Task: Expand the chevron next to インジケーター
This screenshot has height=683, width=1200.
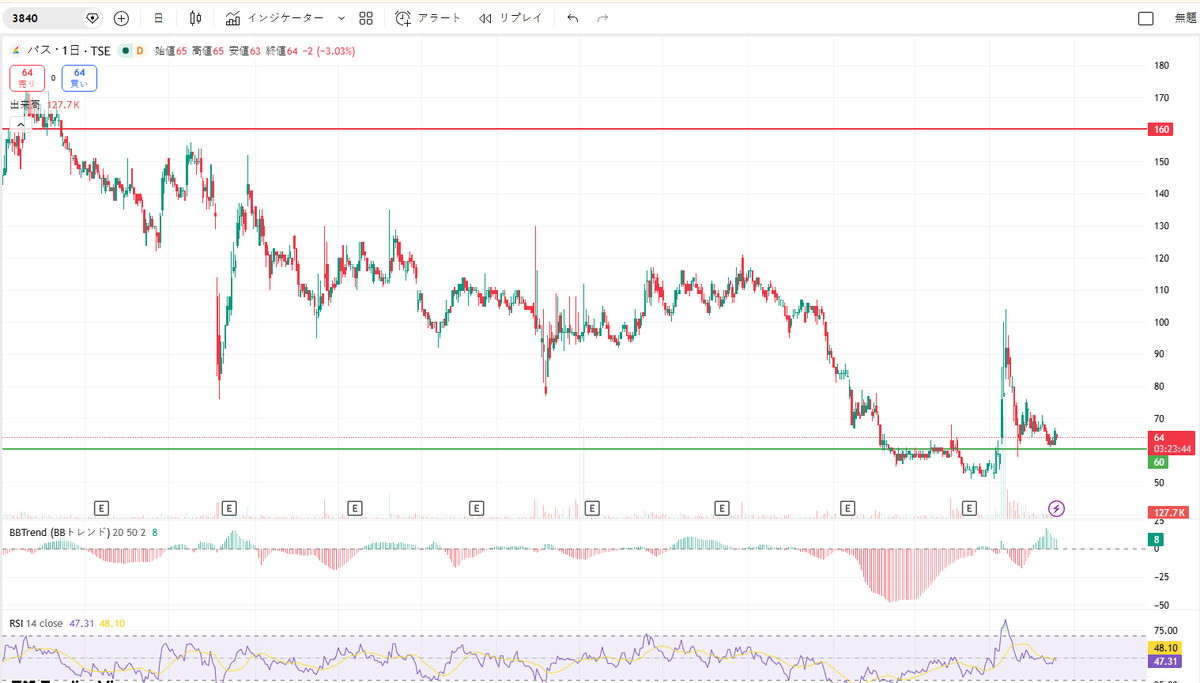Action: 341,18
